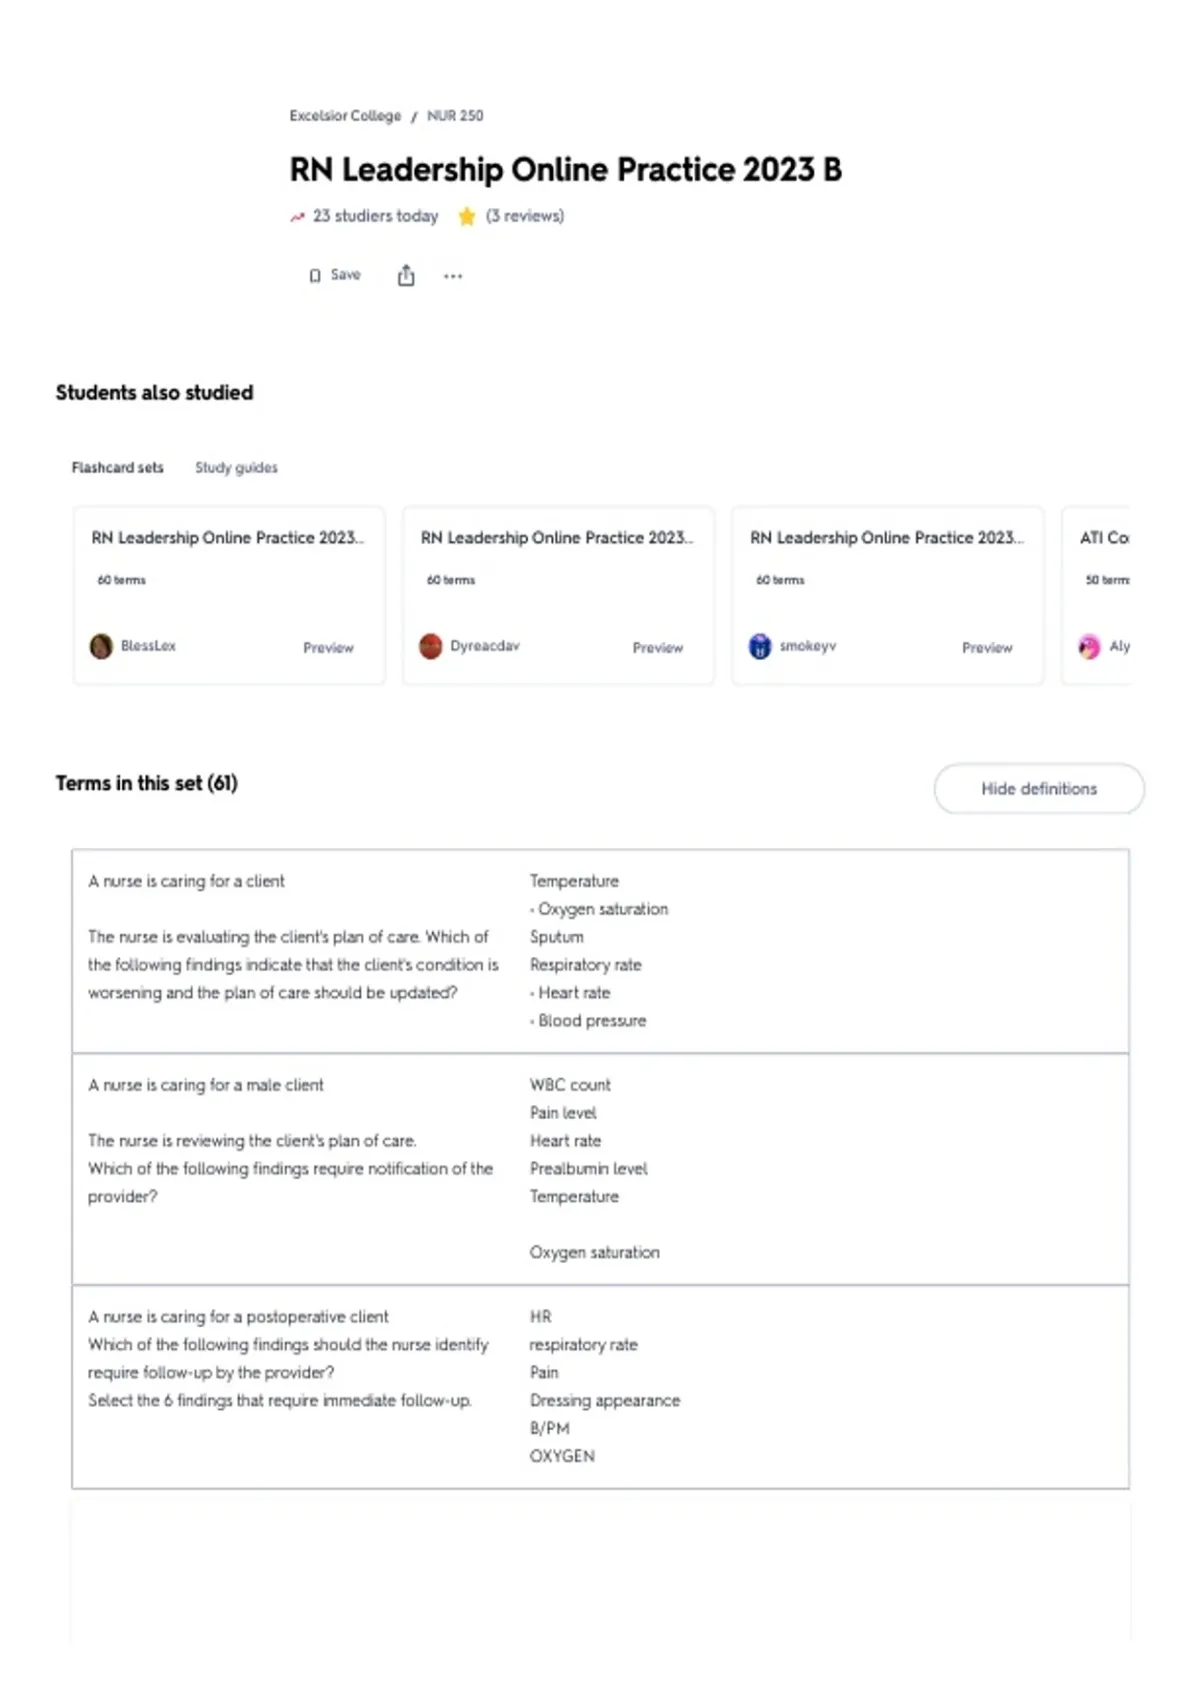Open the three-dot more options menu
This screenshot has width=1200, height=1700.
pos(453,276)
